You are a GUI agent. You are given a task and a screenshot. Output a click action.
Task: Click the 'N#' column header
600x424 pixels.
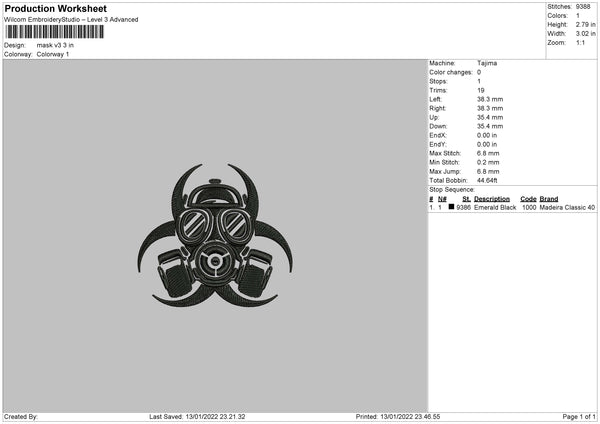(x=442, y=199)
